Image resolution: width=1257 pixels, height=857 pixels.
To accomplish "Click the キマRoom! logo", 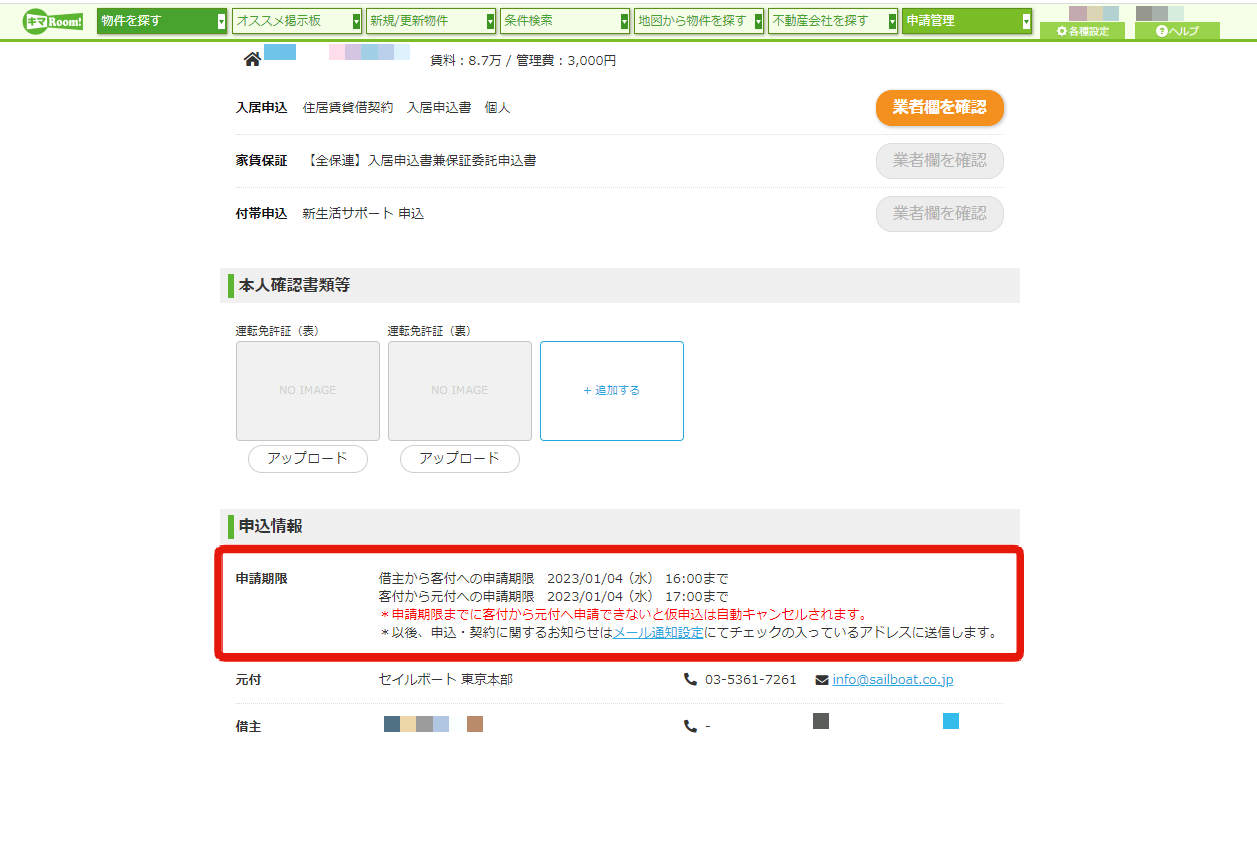I will pos(53,21).
